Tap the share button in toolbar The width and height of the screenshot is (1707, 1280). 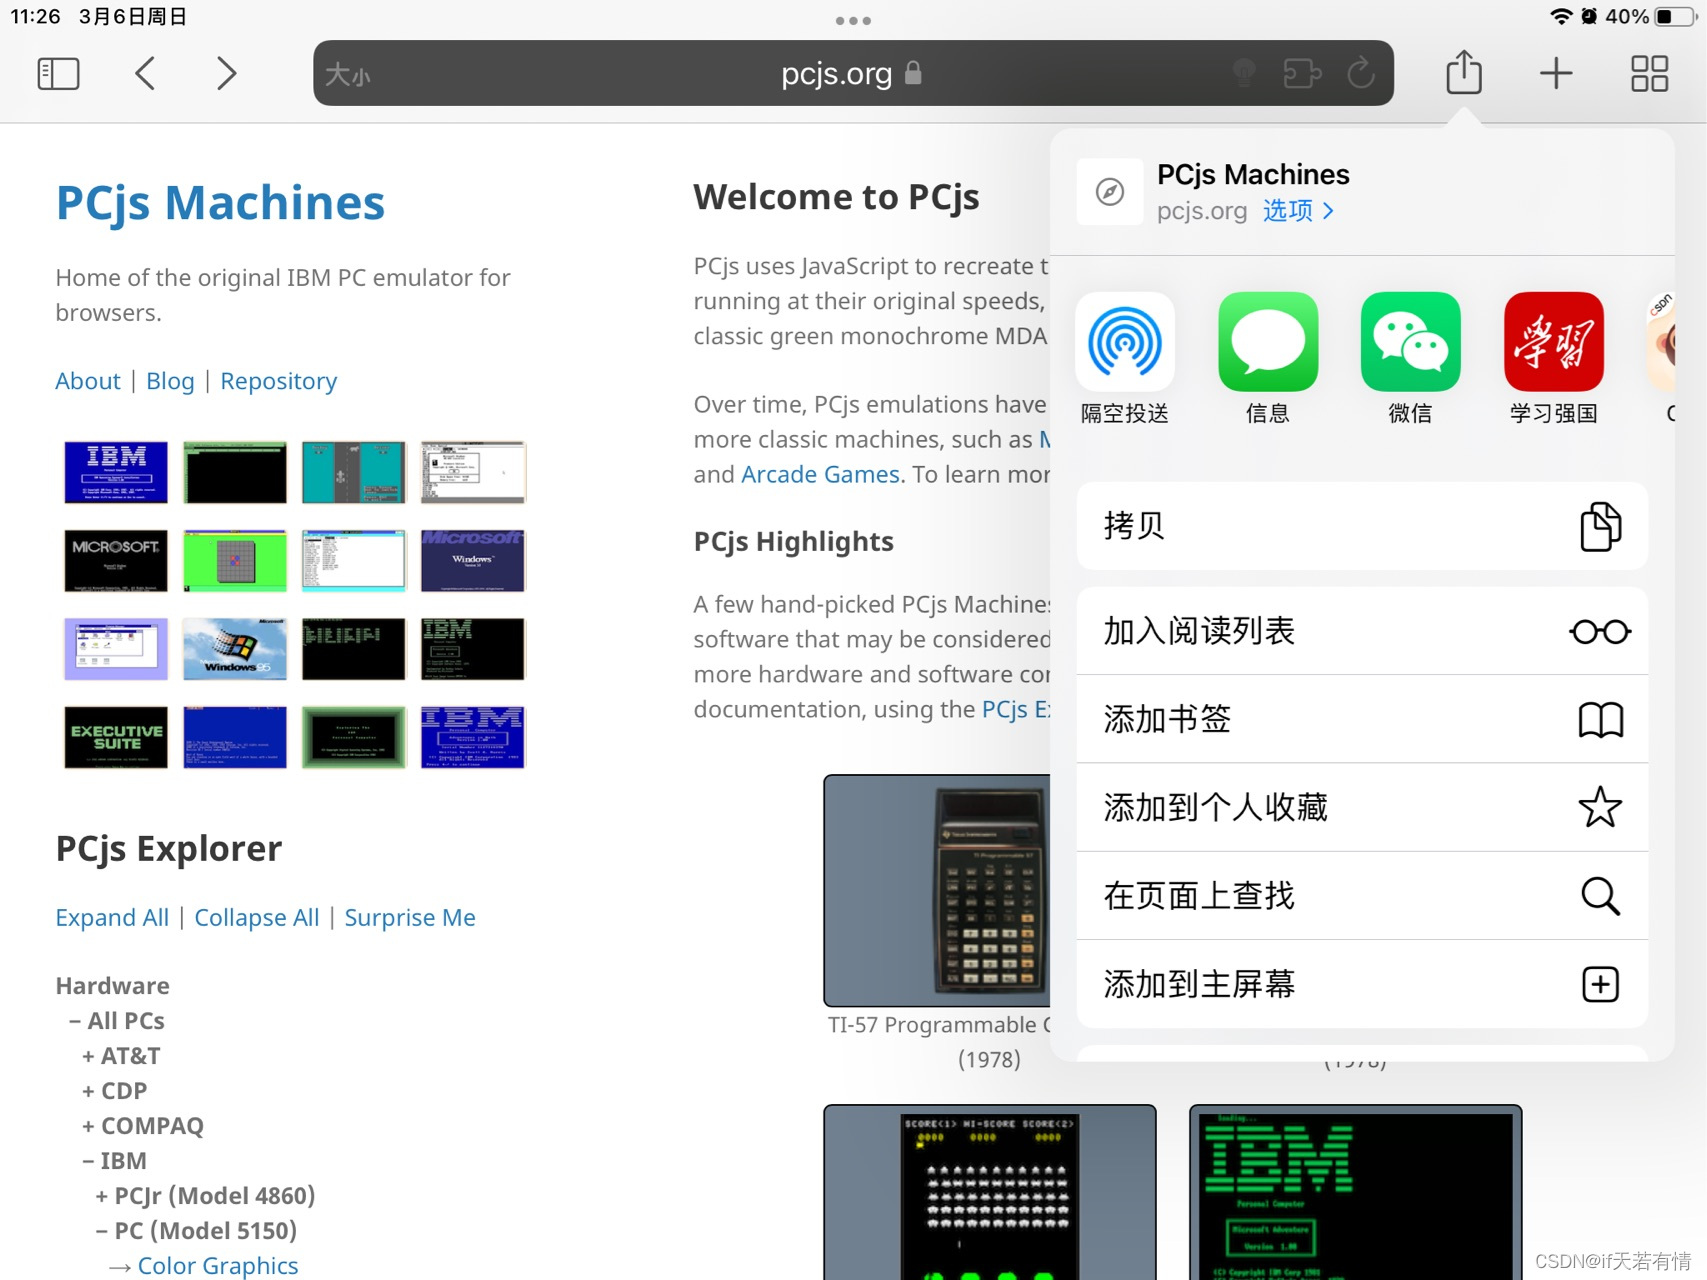tap(1464, 72)
